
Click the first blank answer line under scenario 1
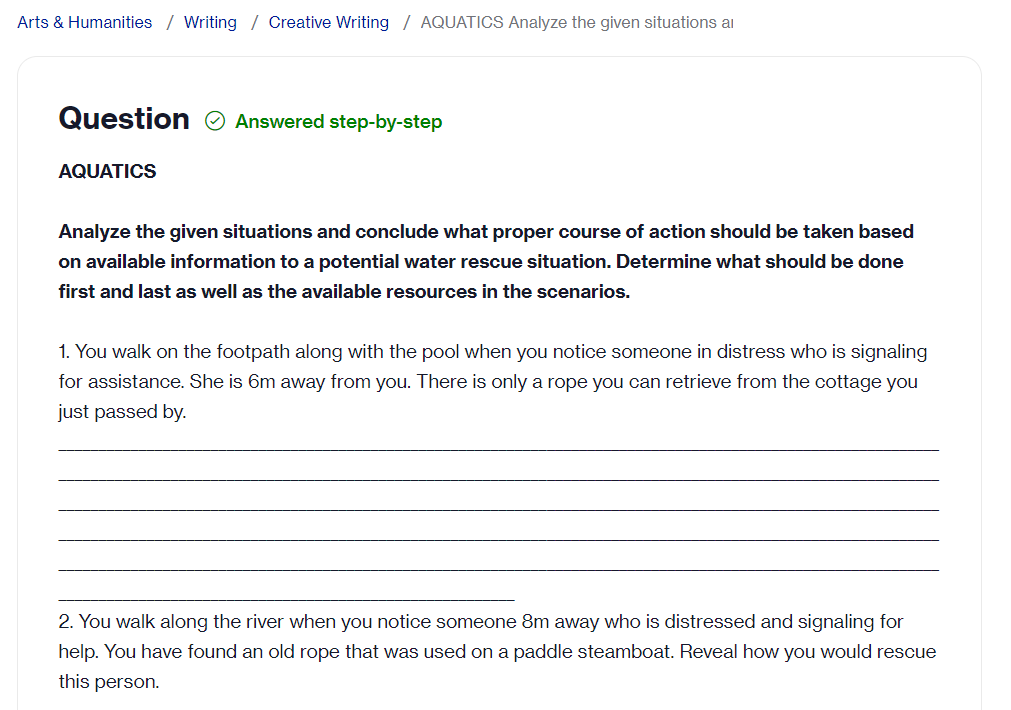point(498,446)
